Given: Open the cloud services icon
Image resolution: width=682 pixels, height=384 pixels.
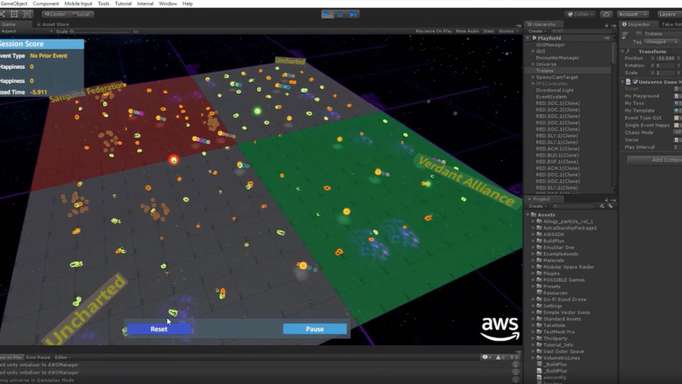Looking at the screenshot, I should (606, 14).
